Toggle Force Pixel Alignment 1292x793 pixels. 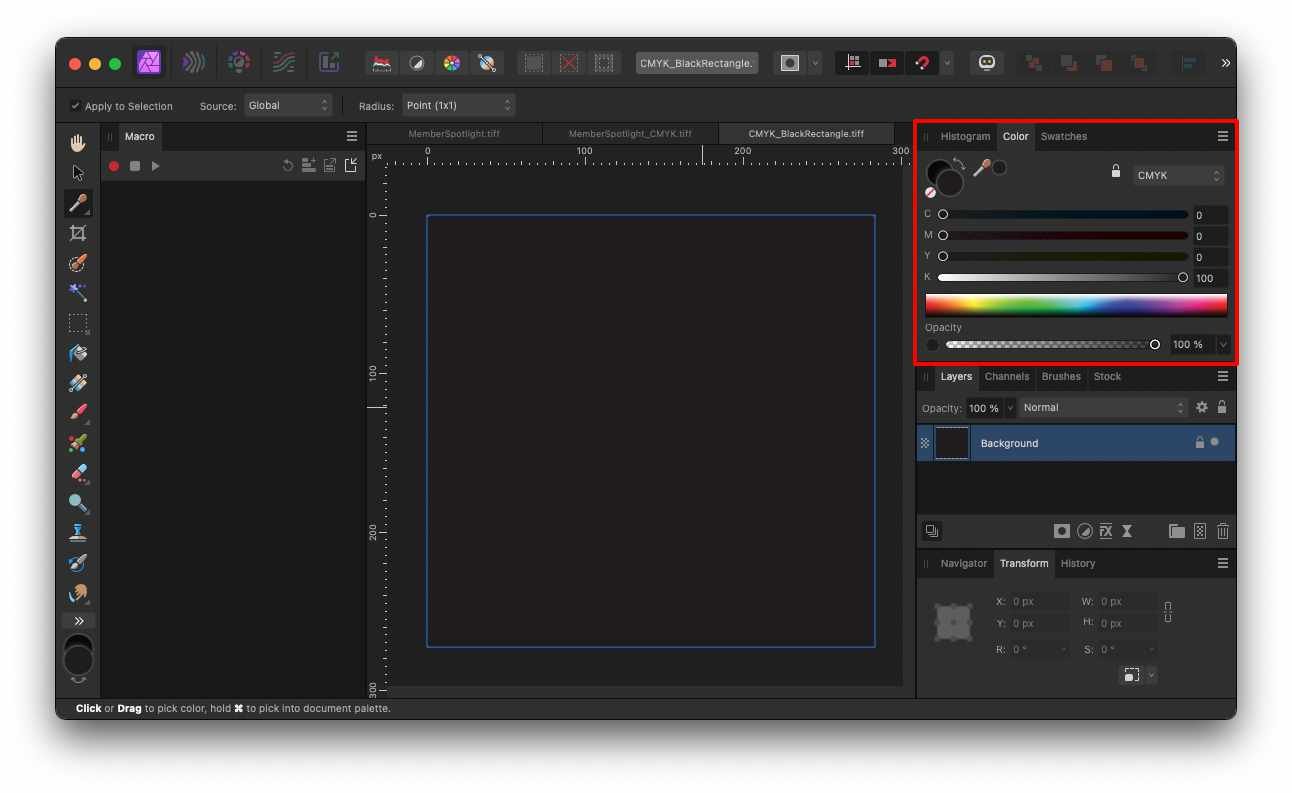[853, 63]
